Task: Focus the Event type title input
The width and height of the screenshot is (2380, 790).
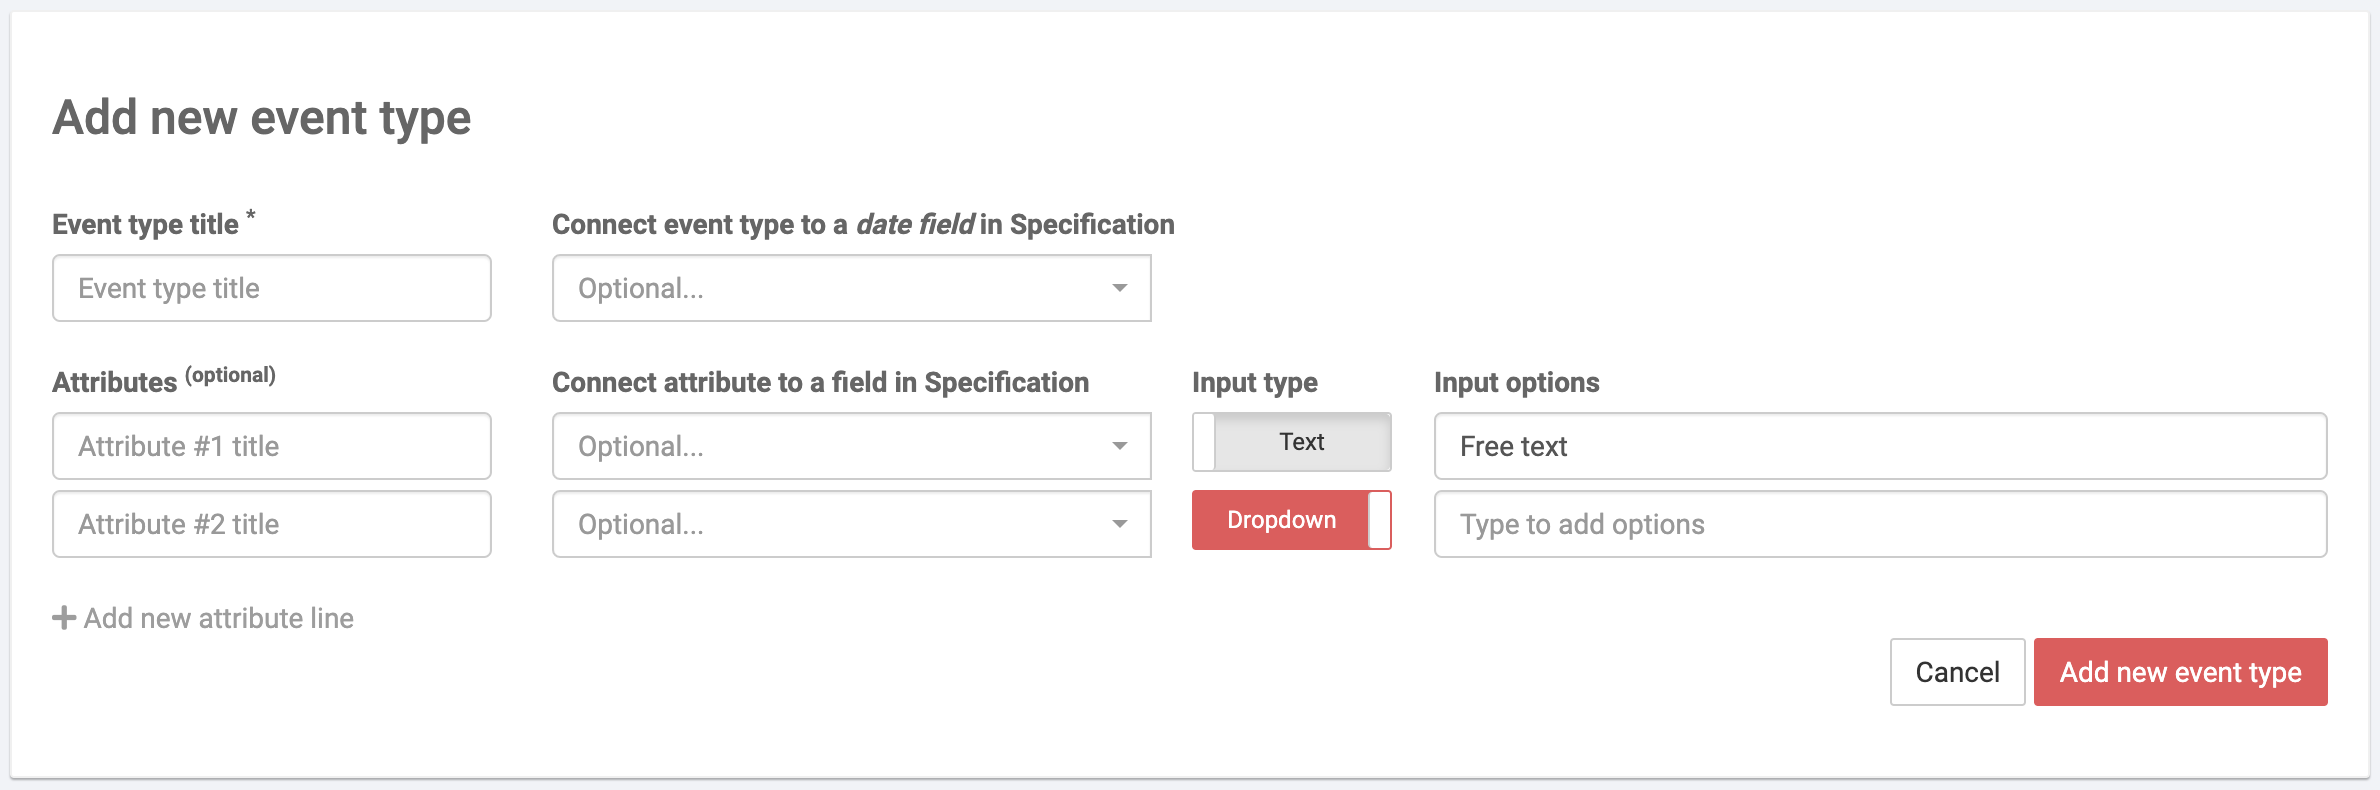Action: (x=271, y=288)
